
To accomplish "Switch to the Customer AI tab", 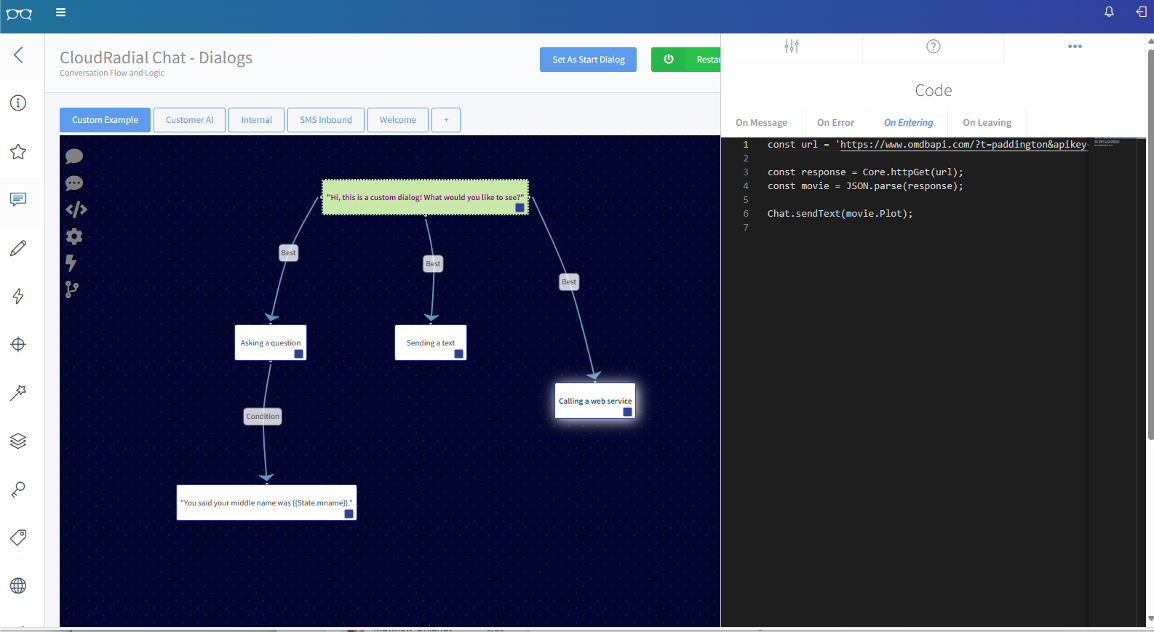I will (x=189, y=120).
